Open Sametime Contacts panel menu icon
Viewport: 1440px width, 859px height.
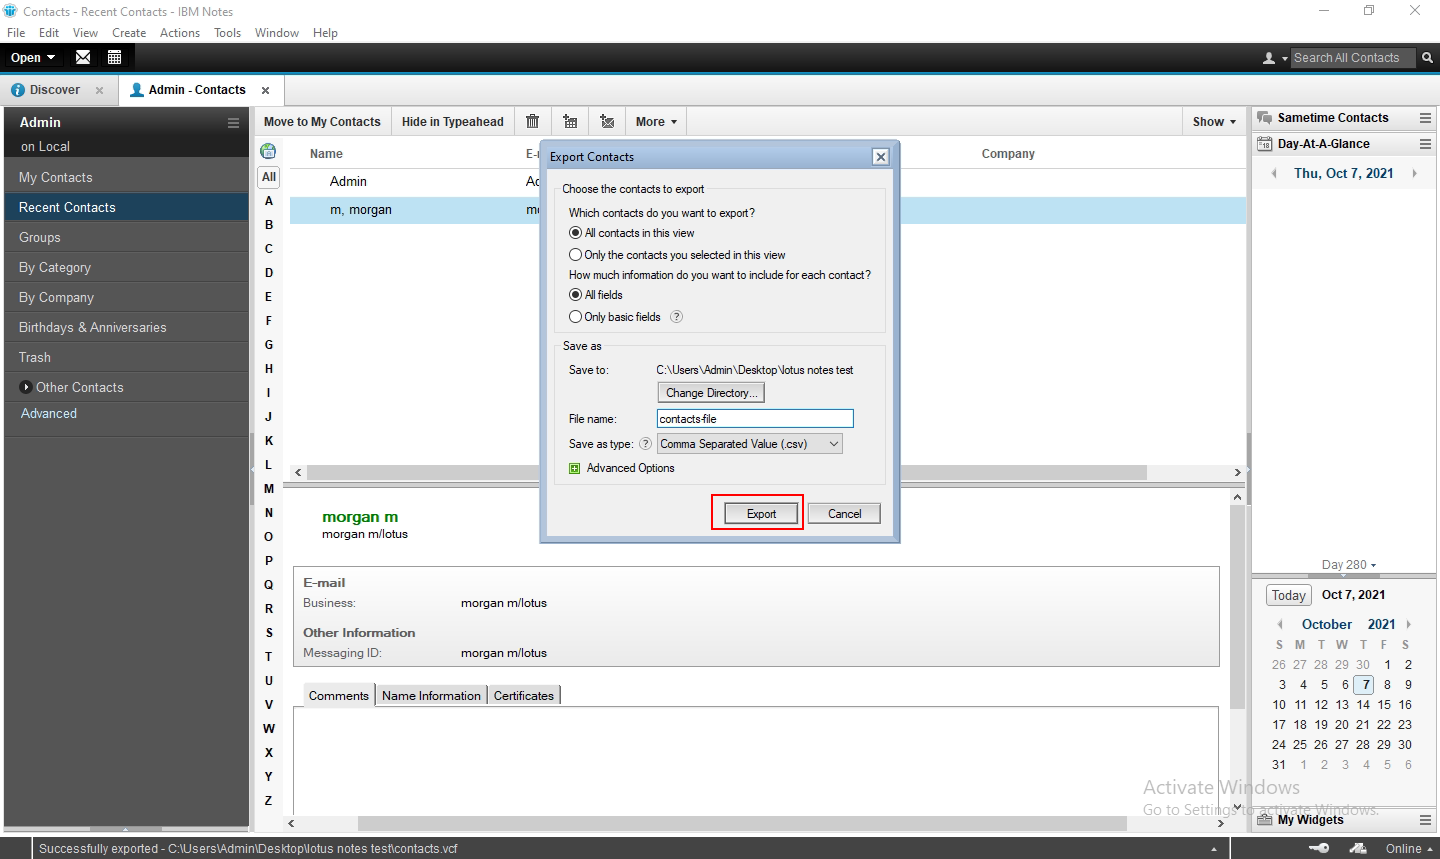click(1425, 118)
